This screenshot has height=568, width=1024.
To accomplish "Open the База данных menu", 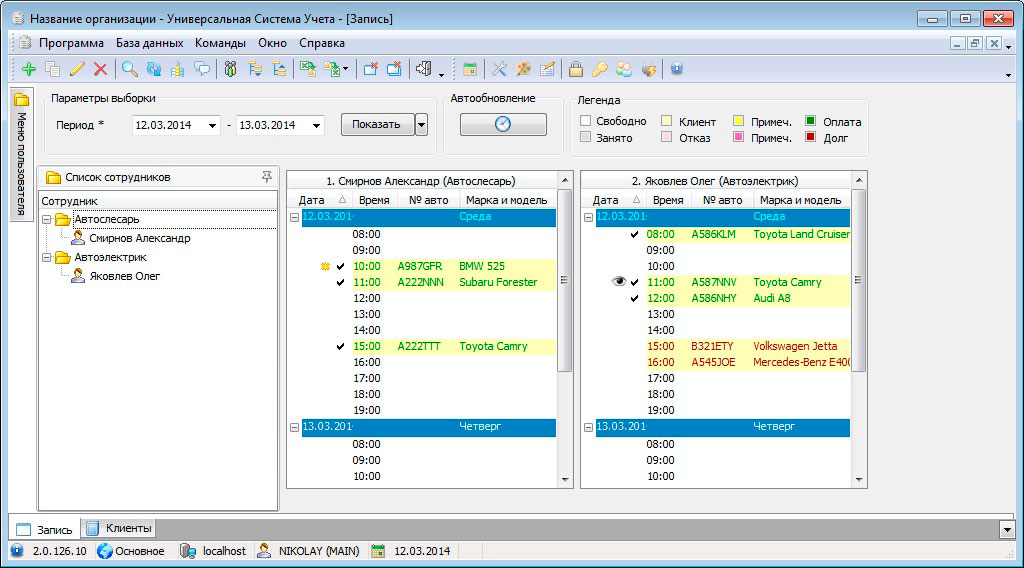I will coord(149,43).
